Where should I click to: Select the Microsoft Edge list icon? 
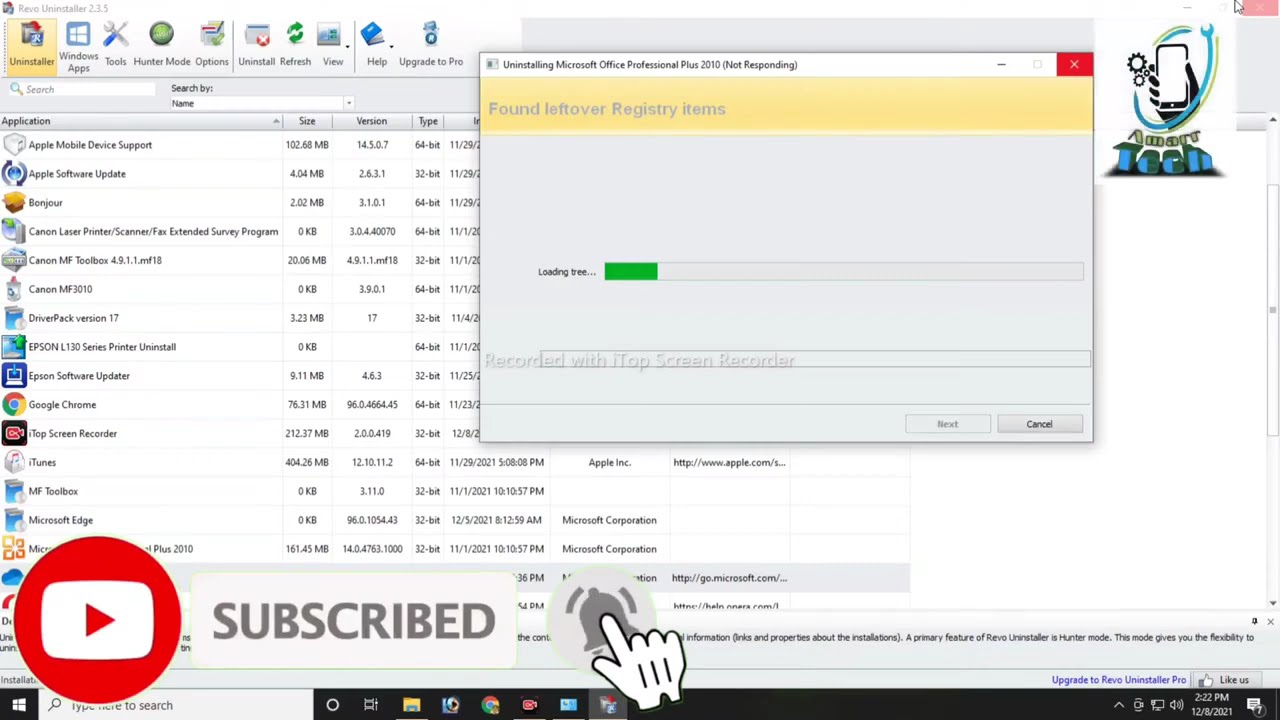click(14, 520)
